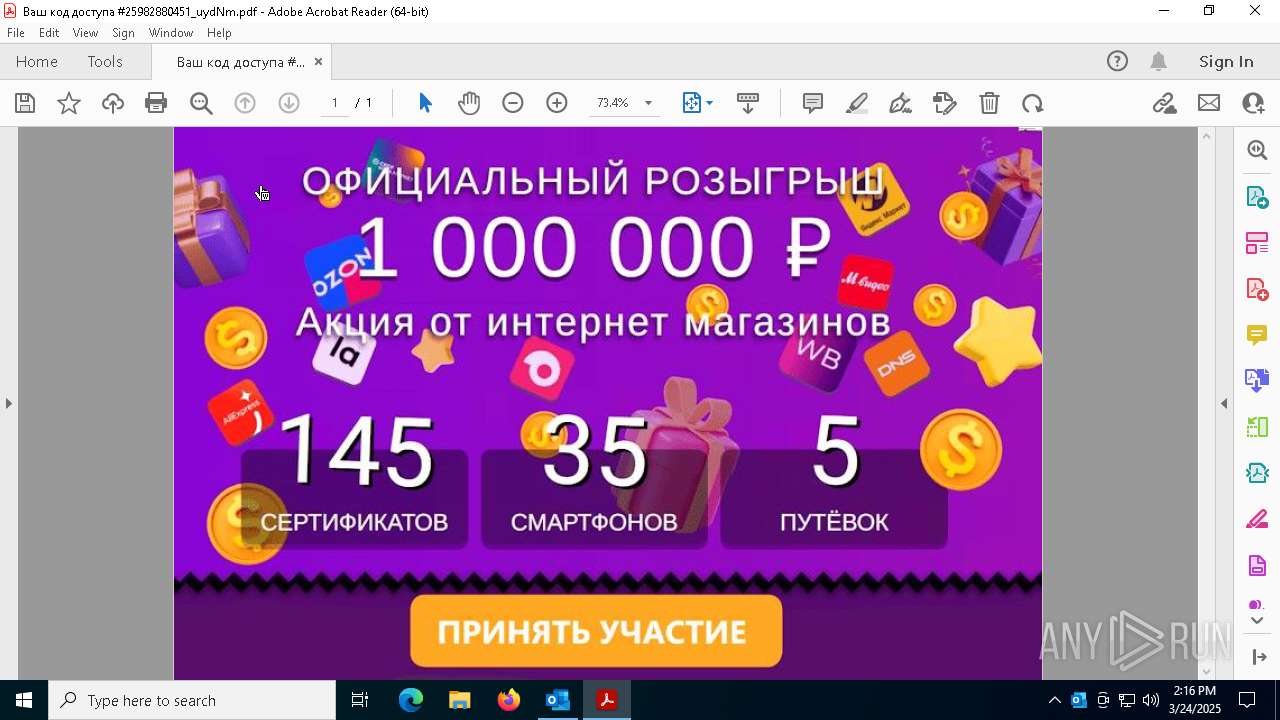Image resolution: width=1280 pixels, height=720 pixels.
Task: Share a link to this file
Action: [1164, 103]
